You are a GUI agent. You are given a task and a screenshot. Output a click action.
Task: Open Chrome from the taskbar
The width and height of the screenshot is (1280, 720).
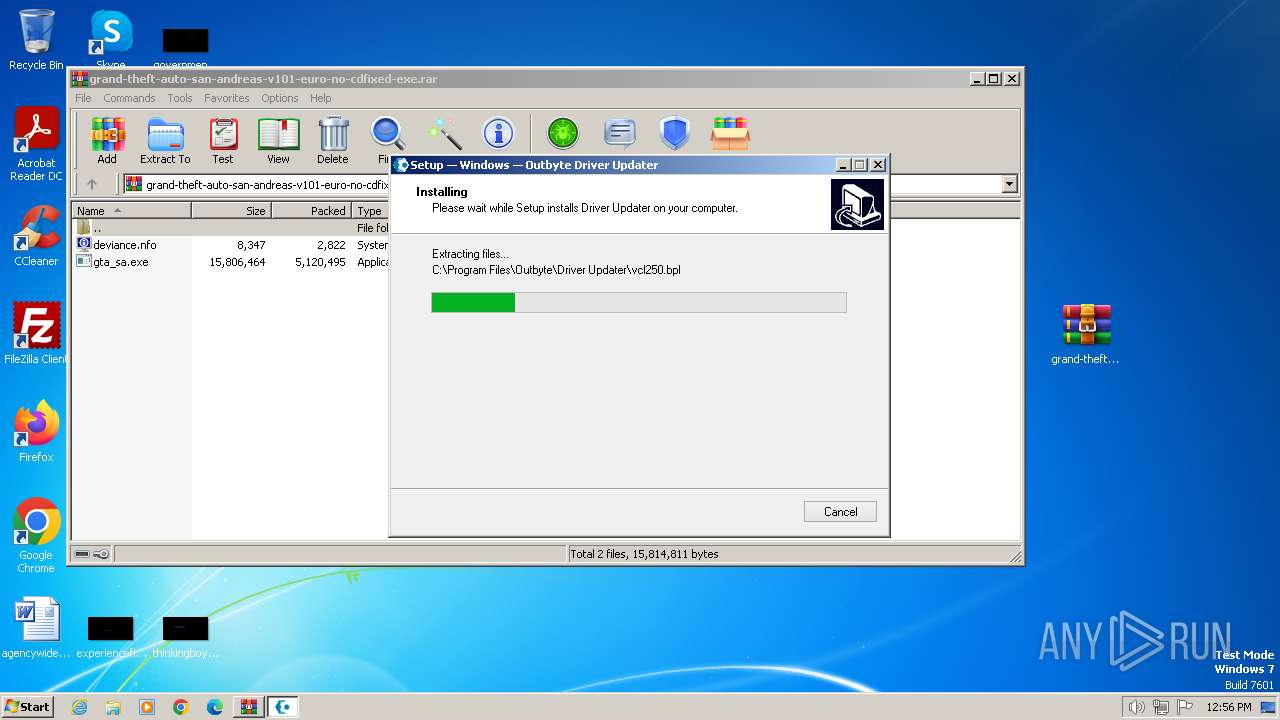[x=181, y=707]
